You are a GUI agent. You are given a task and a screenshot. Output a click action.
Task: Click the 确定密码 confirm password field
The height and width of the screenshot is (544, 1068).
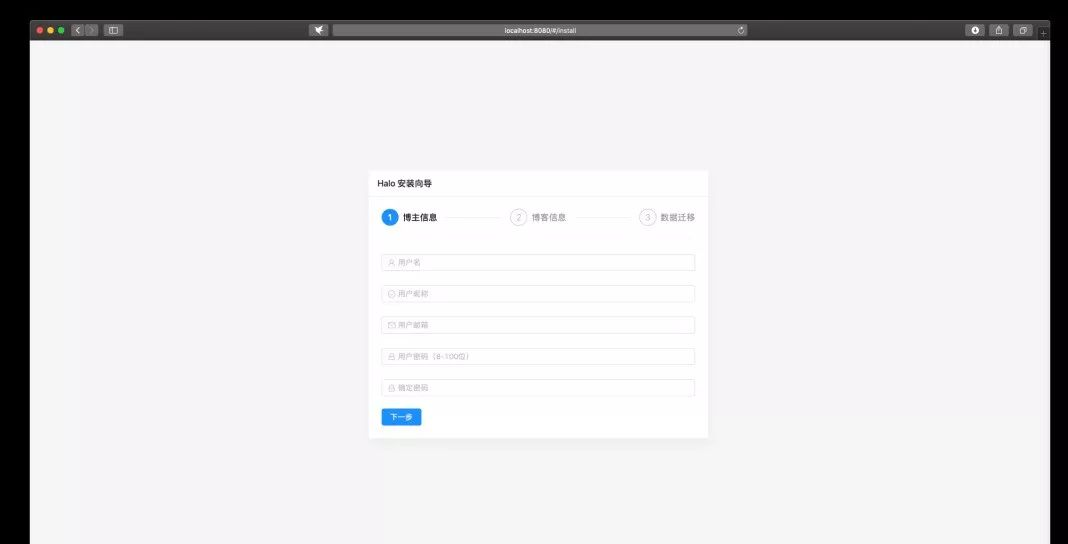pos(538,387)
